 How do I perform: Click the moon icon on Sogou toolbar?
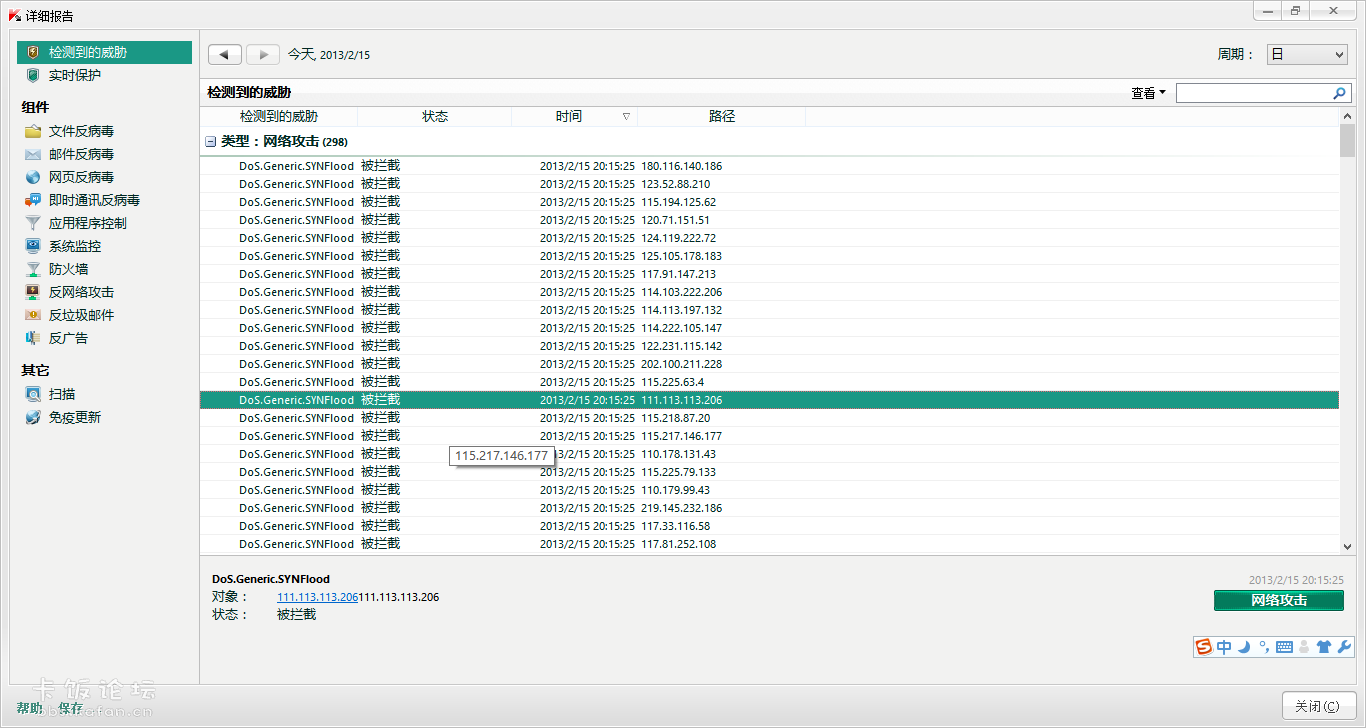point(1245,647)
